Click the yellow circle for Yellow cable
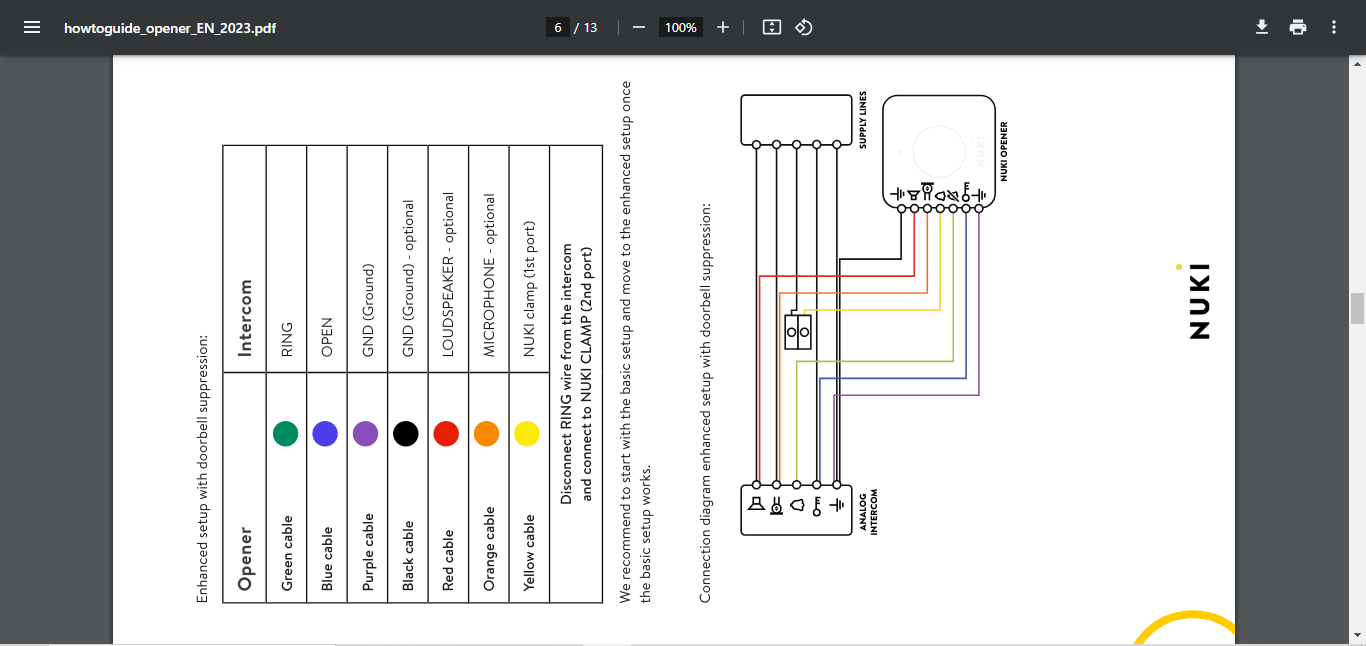The image size is (1366, 646). coord(526,433)
